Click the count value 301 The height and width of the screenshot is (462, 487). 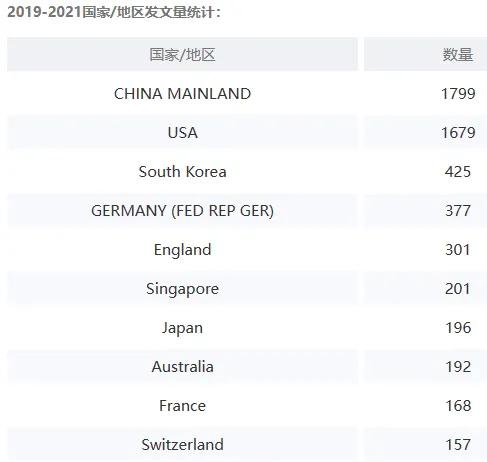point(458,250)
